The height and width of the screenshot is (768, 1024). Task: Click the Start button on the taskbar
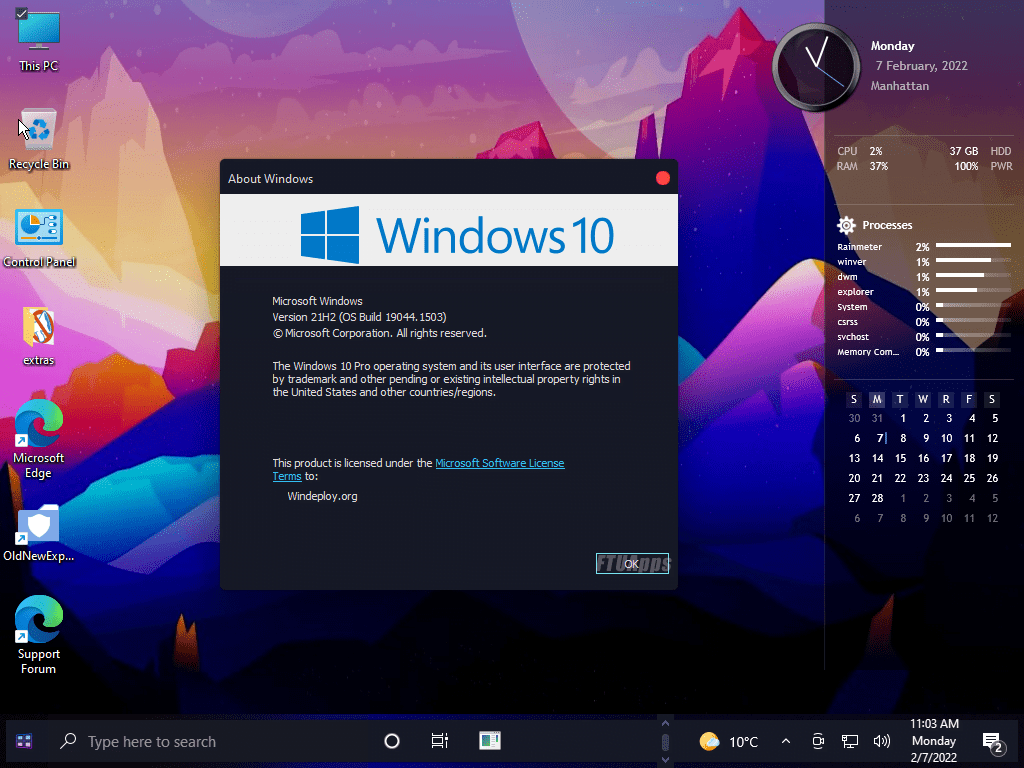coord(24,741)
